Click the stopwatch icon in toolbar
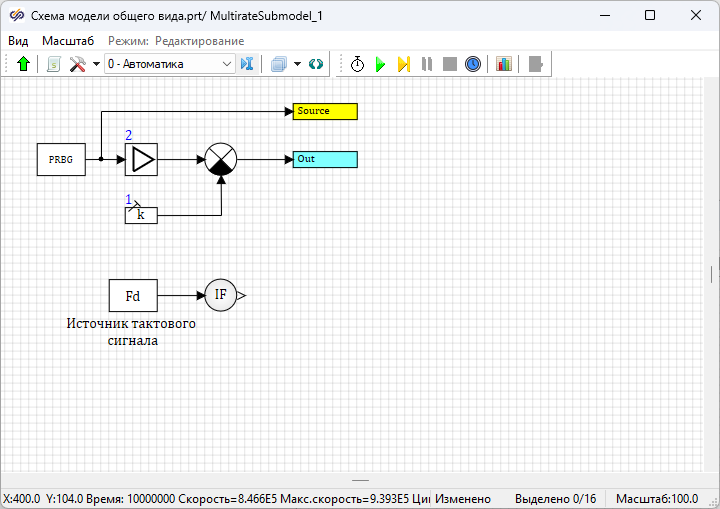The width and height of the screenshot is (720, 509). pyautogui.click(x=357, y=64)
